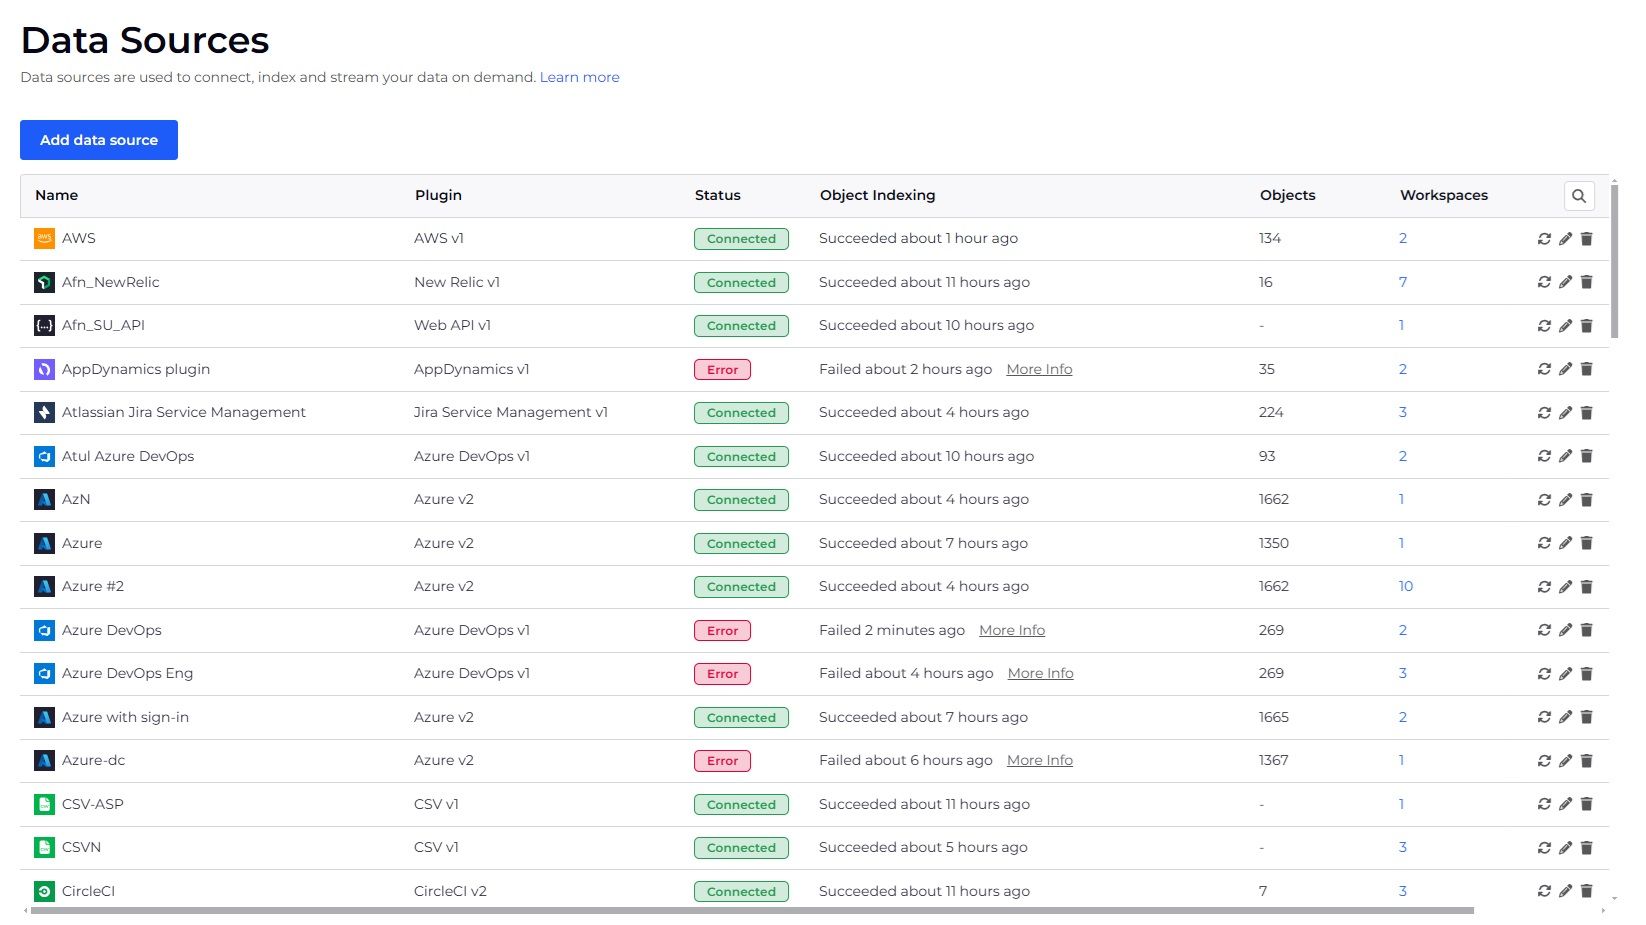The image size is (1646, 925).
Task: Refresh Afn_NewRelic indexing
Action: point(1544,282)
